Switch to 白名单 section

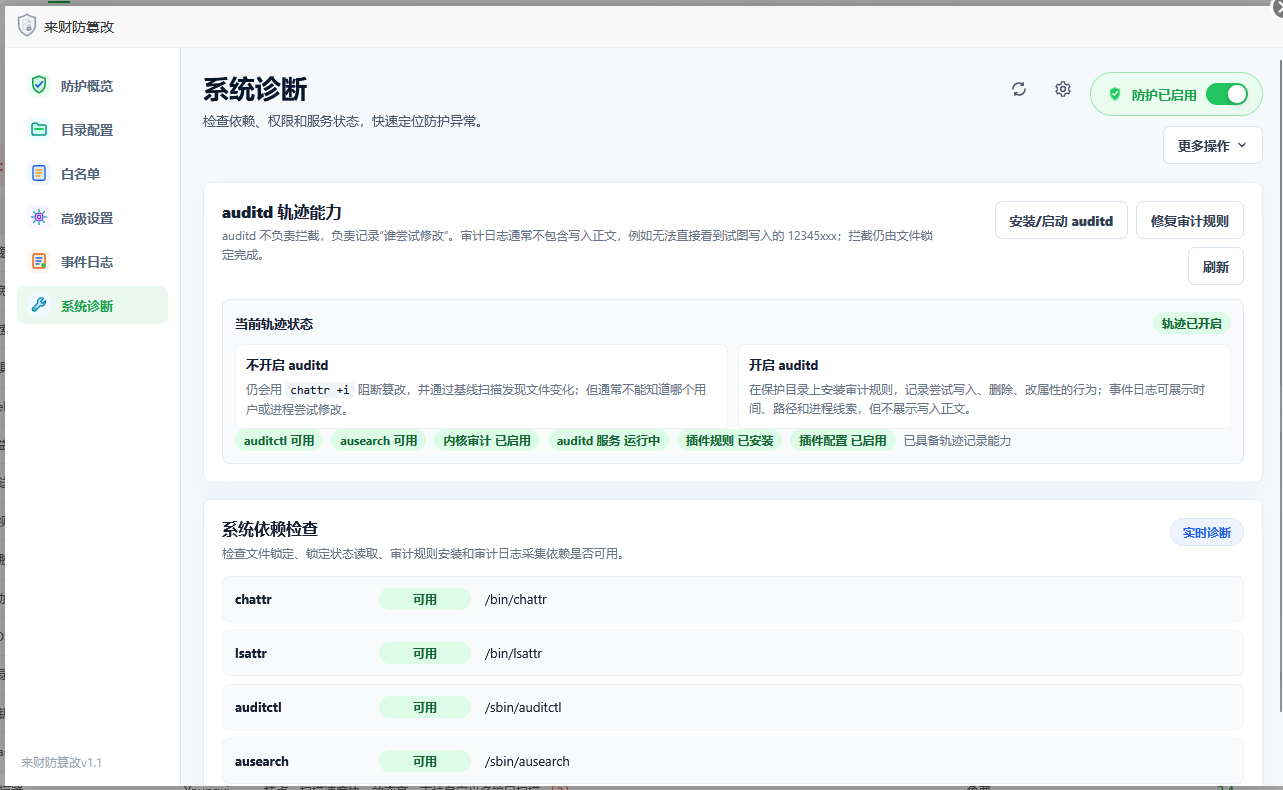[92, 173]
